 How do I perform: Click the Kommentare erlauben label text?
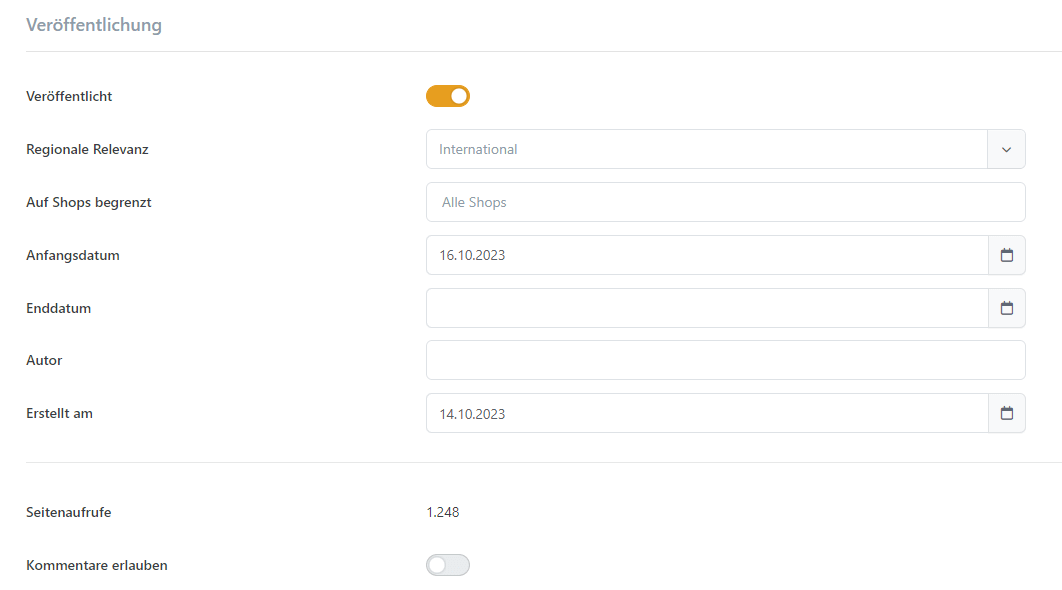97,565
